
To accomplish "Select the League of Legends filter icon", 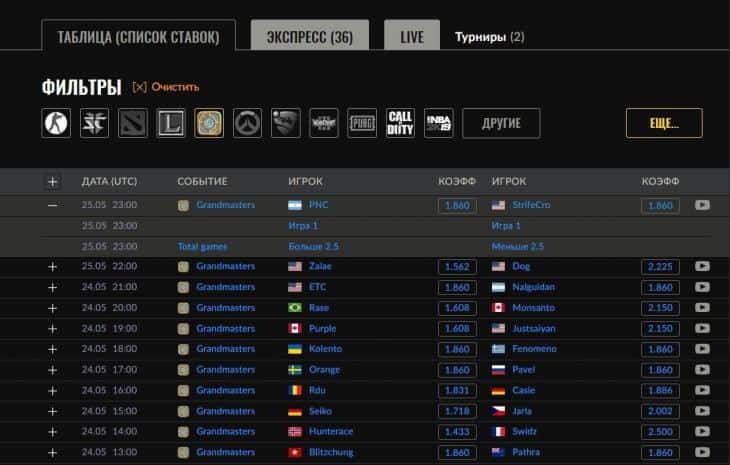I will (171, 123).
